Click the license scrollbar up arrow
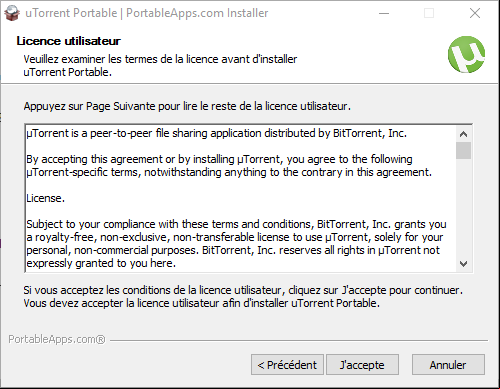Image resolution: width=500 pixels, height=389 pixels. point(463,134)
